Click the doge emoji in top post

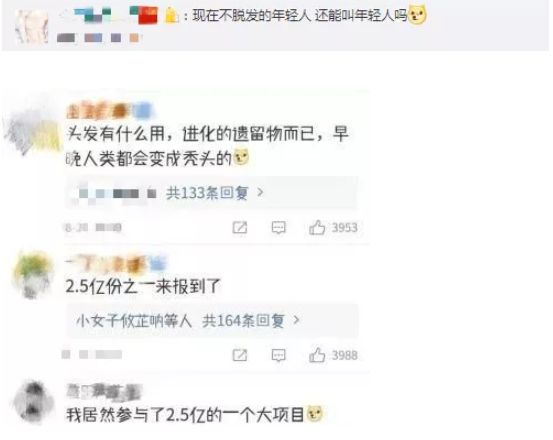[417, 15]
